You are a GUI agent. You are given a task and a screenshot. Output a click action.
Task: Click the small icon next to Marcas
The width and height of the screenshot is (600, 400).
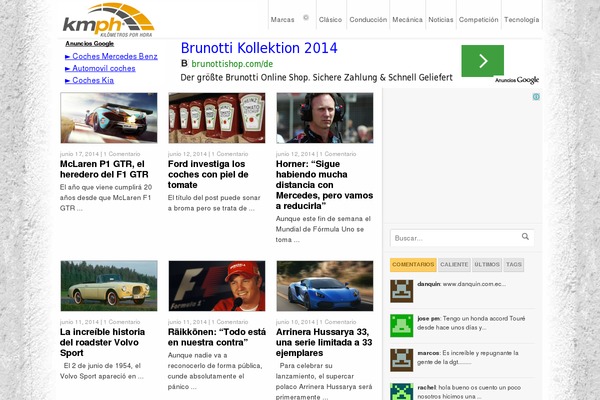(306, 17)
